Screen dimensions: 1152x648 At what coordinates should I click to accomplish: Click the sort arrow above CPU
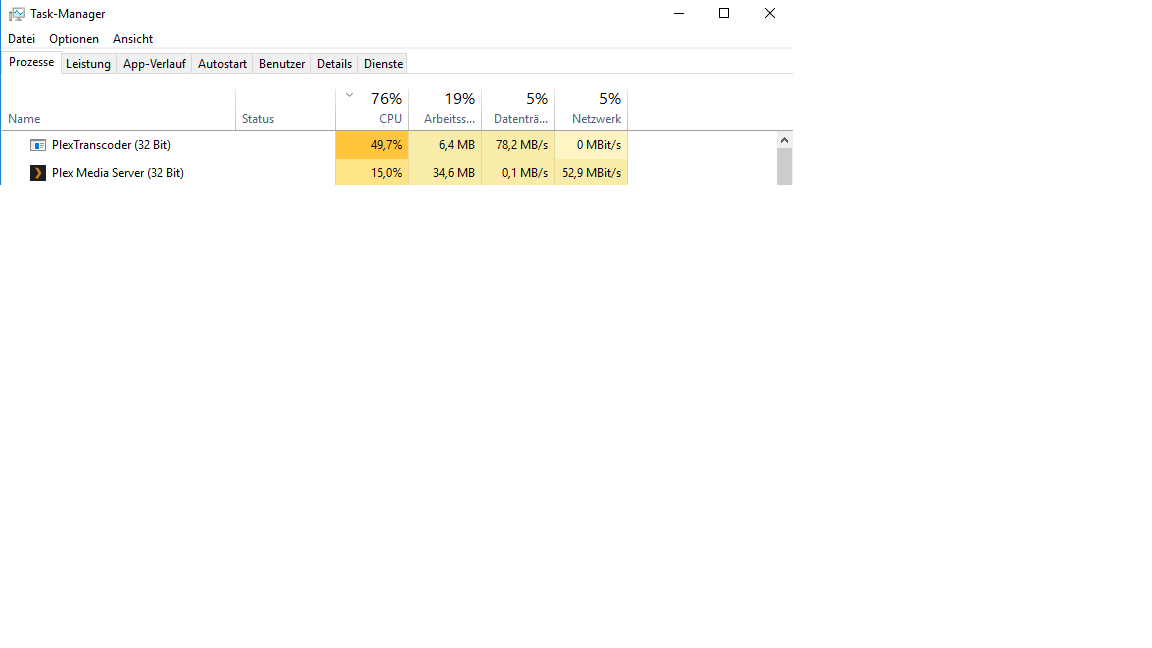point(350,96)
